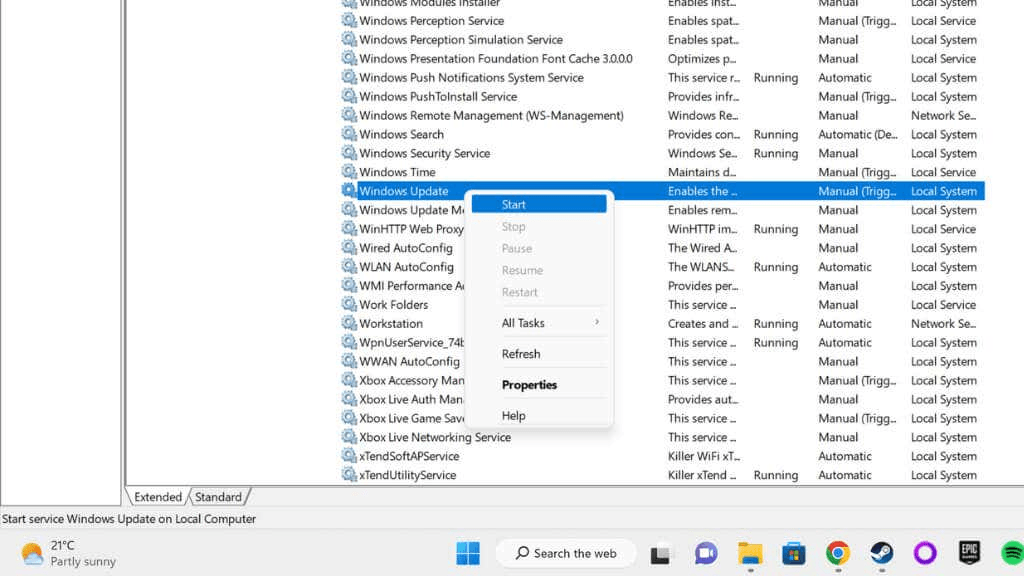Select Windows PushToInstall Service name
Viewport: 1024px width, 576px height.
[x=438, y=96]
